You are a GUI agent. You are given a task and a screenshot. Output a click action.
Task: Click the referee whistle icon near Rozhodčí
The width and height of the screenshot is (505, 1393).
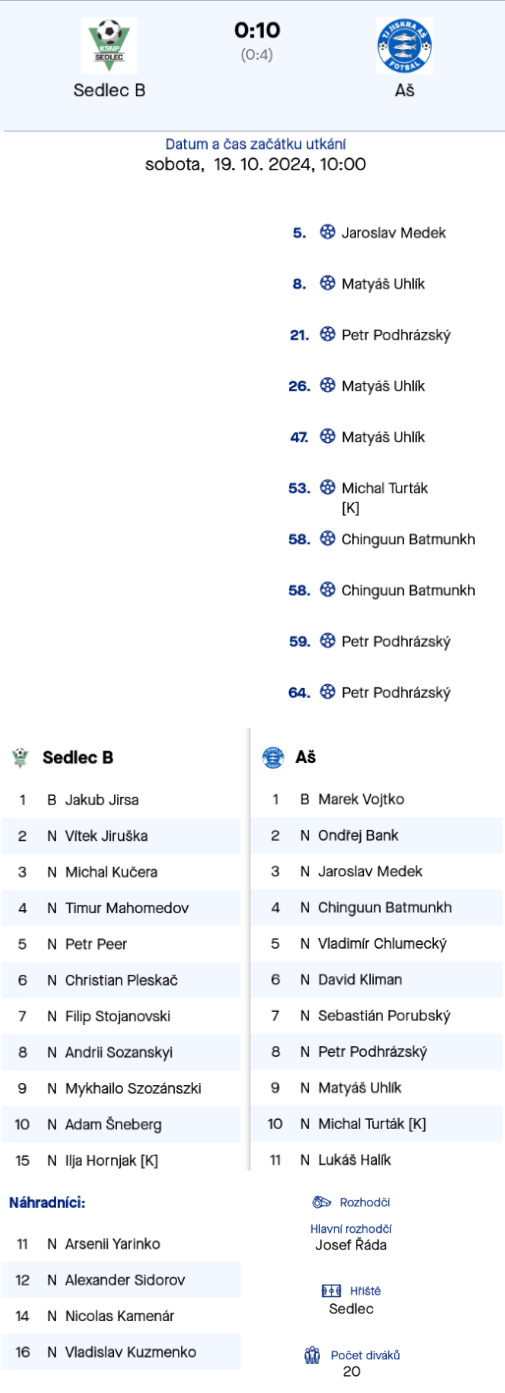(322, 1202)
